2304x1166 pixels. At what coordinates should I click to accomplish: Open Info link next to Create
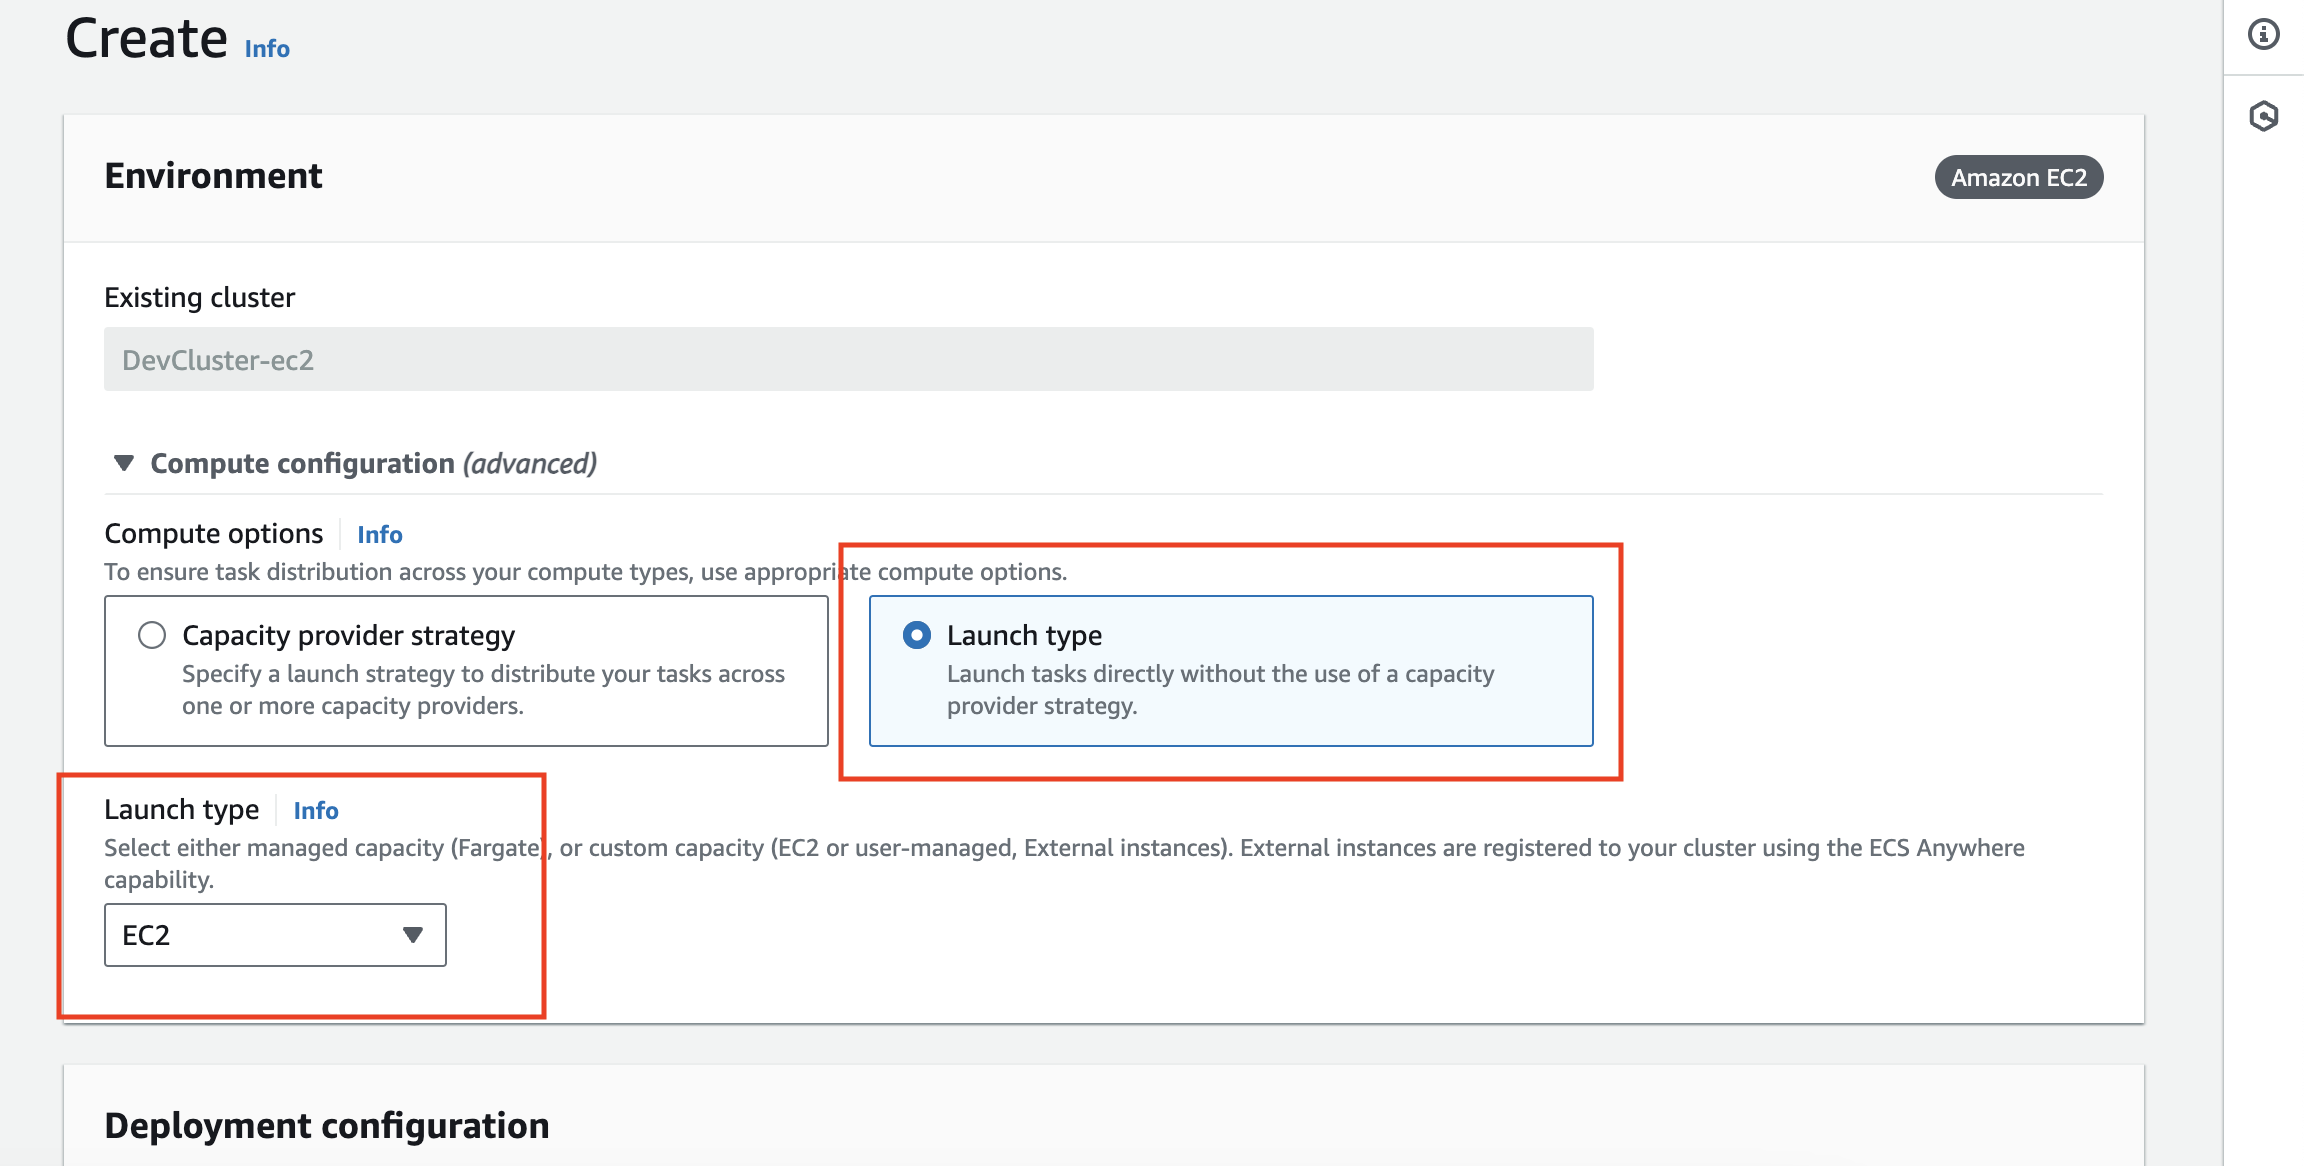(267, 49)
